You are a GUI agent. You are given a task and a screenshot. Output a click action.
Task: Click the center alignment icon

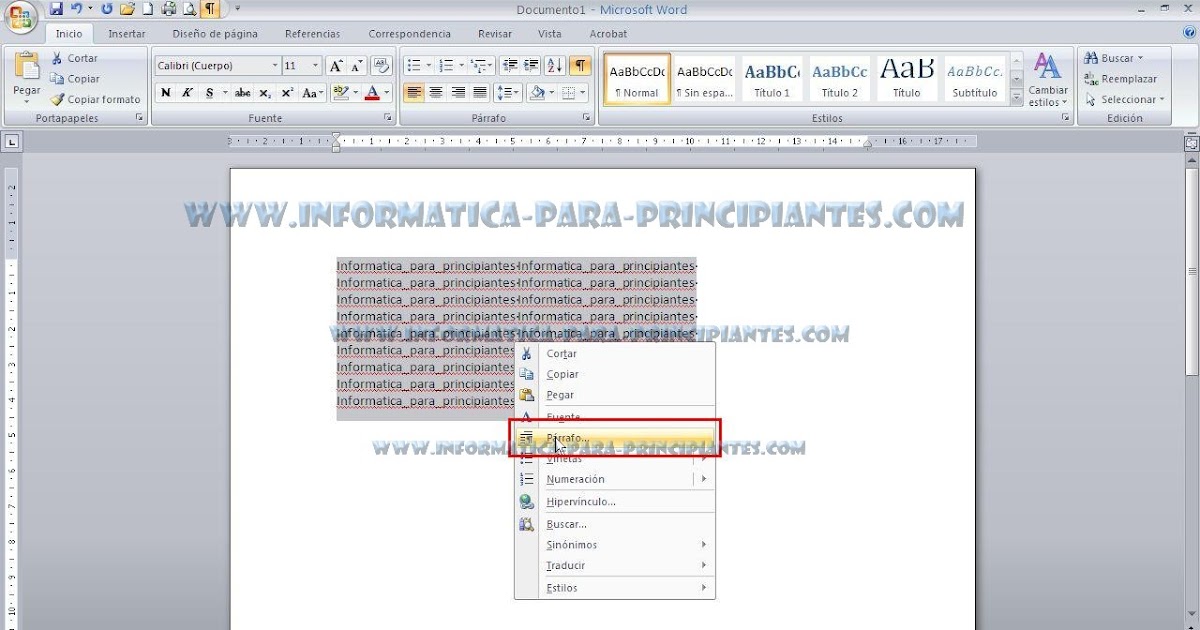click(x=436, y=91)
